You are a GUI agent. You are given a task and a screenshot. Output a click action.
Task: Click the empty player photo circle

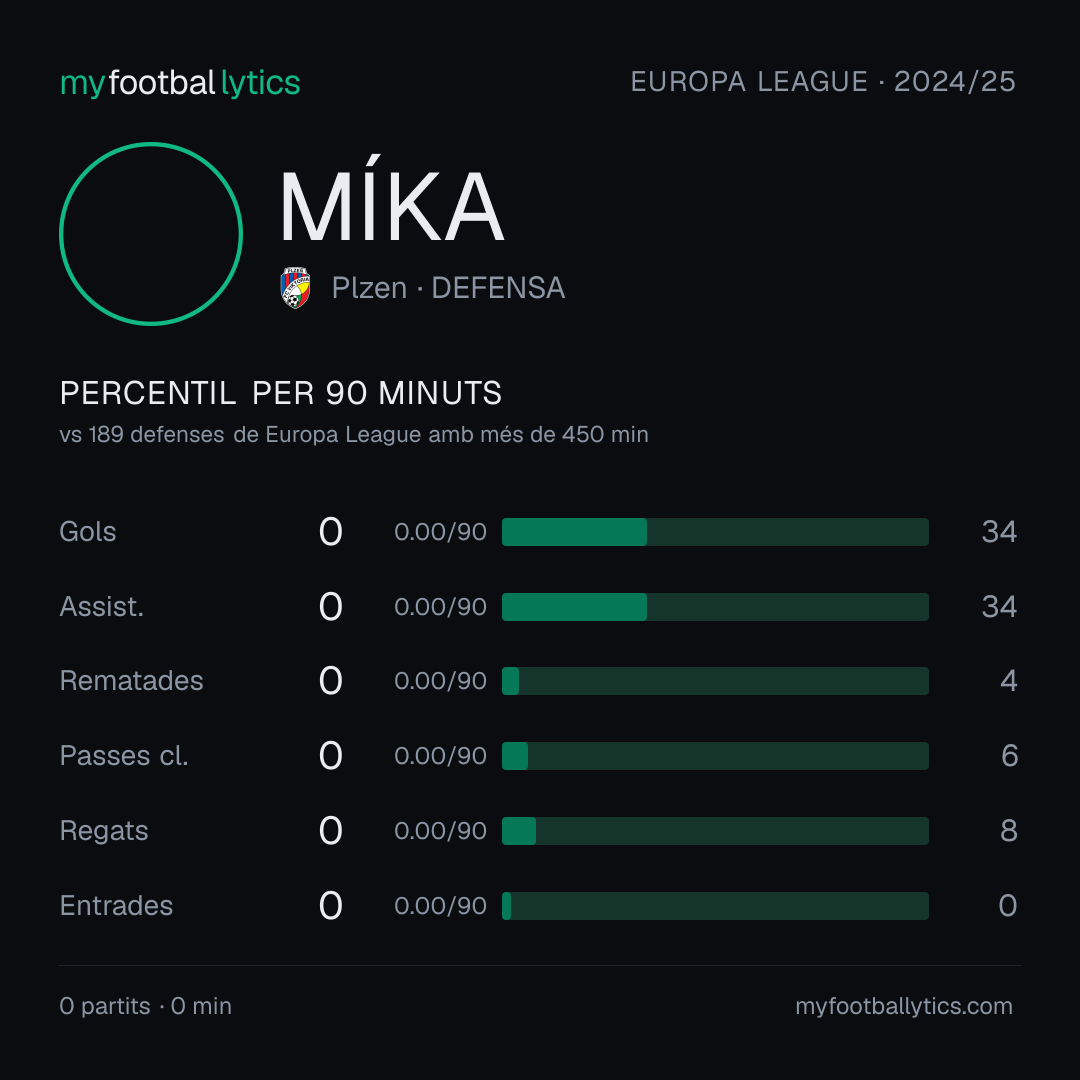[151, 234]
